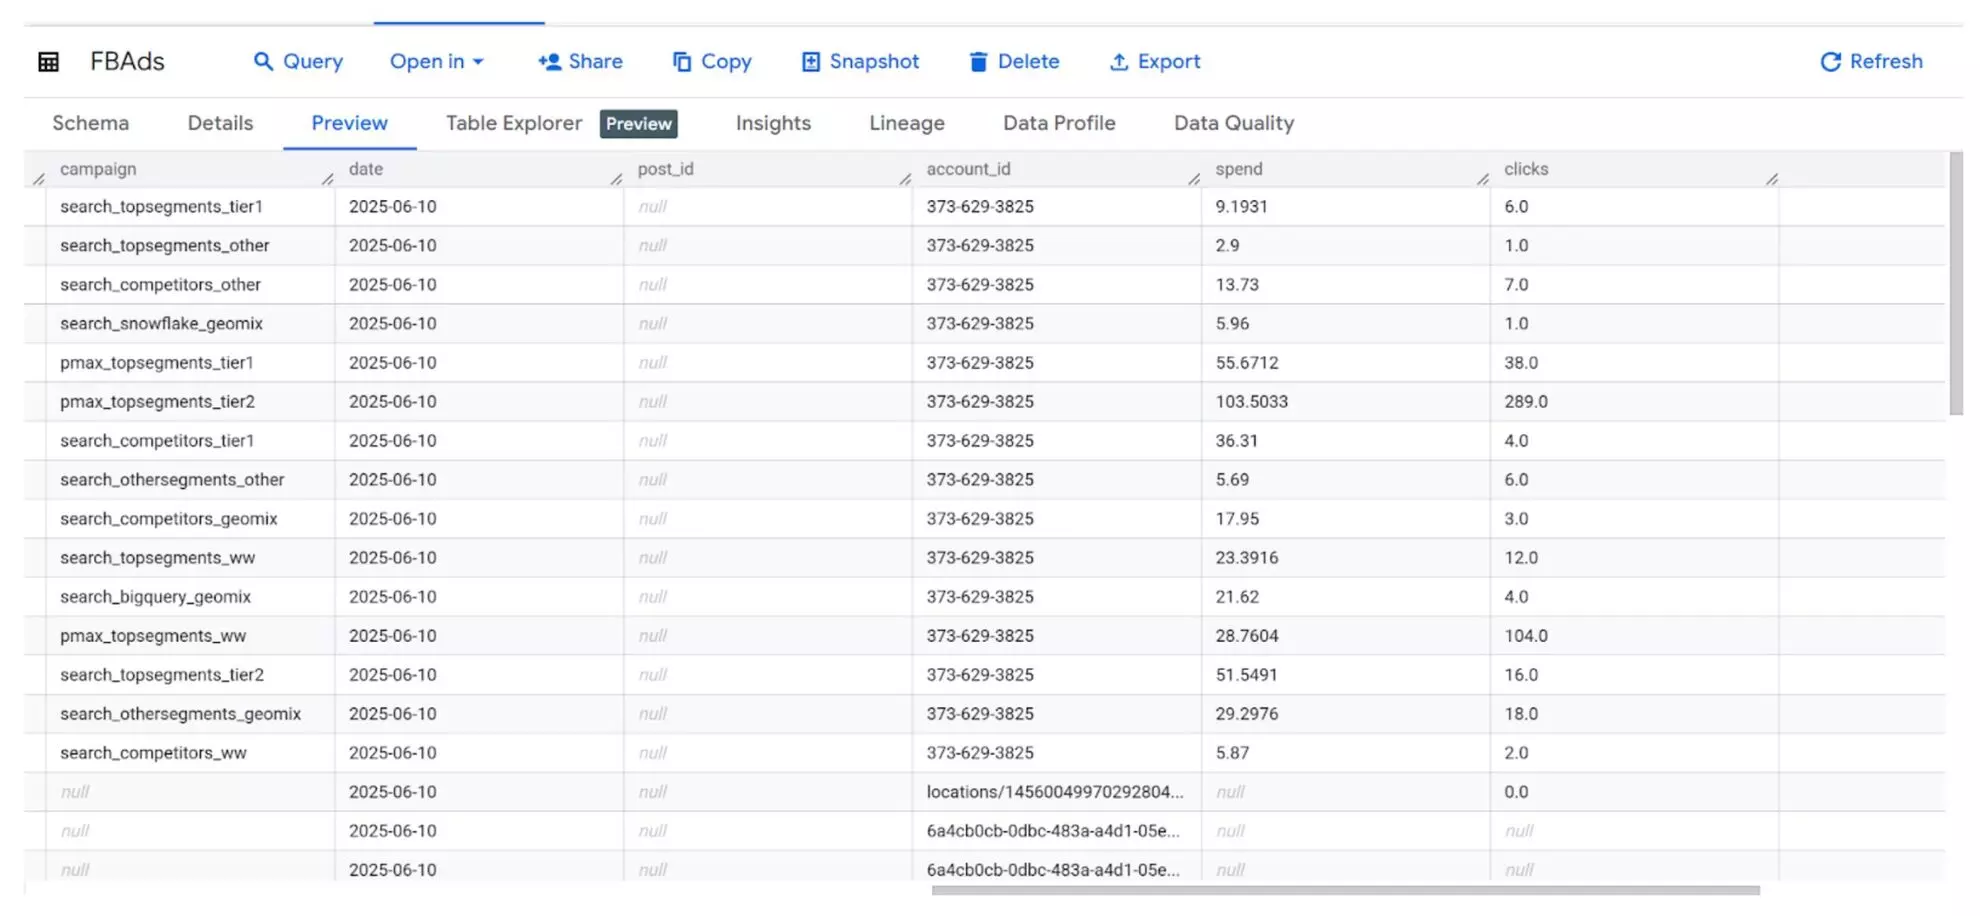
Task: Open the Details tab
Action: [220, 123]
